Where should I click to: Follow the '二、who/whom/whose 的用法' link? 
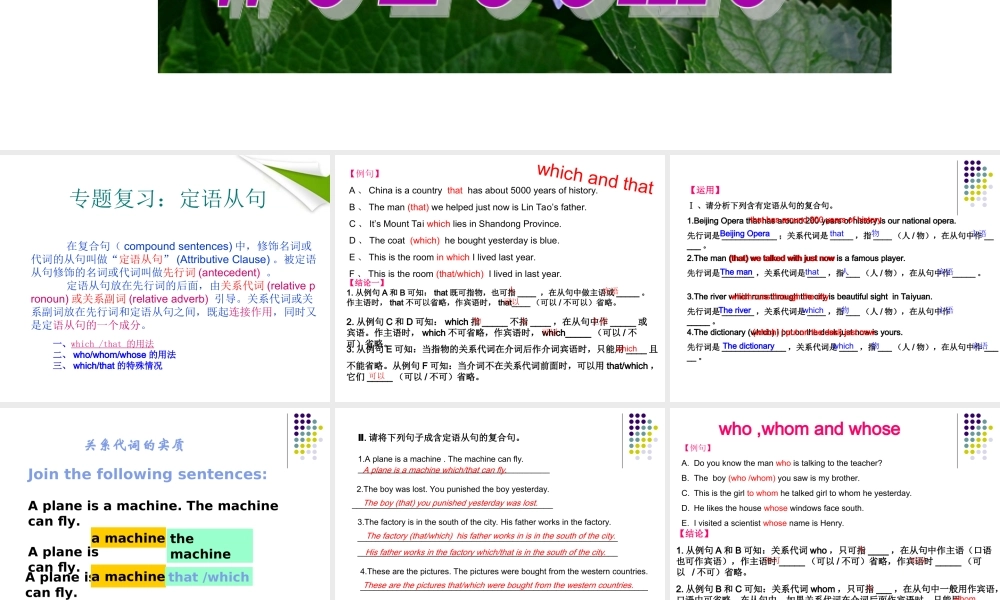click(x=114, y=355)
